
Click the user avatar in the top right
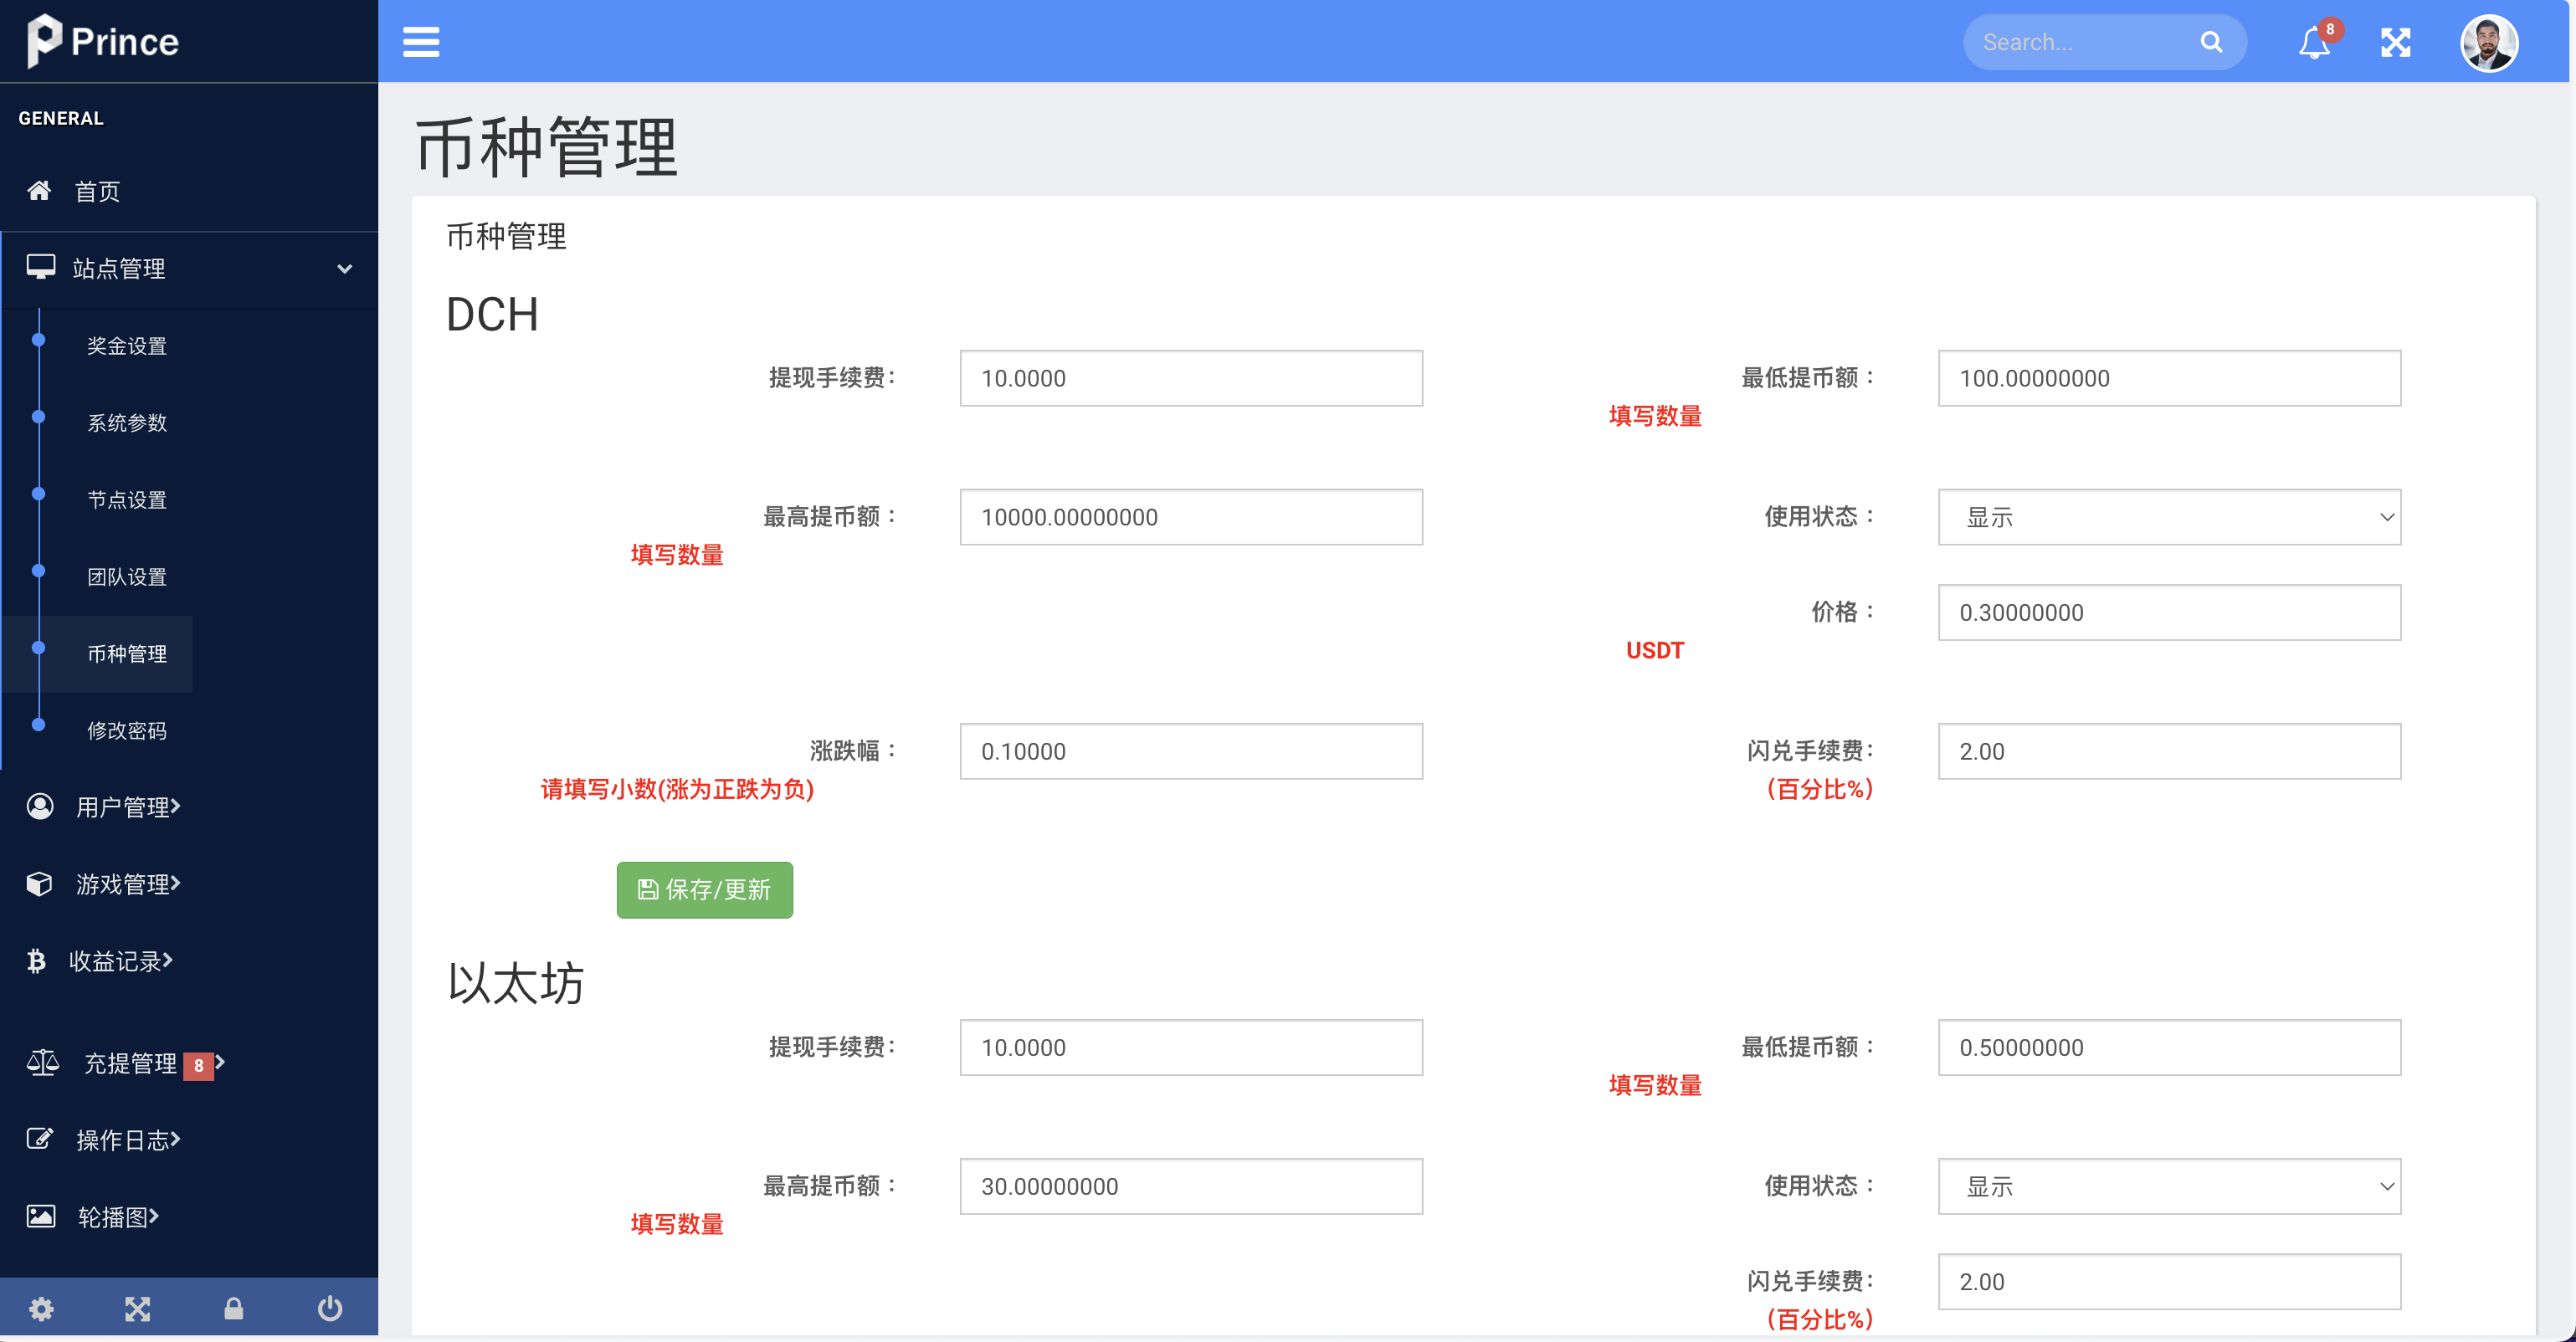coord(2490,42)
